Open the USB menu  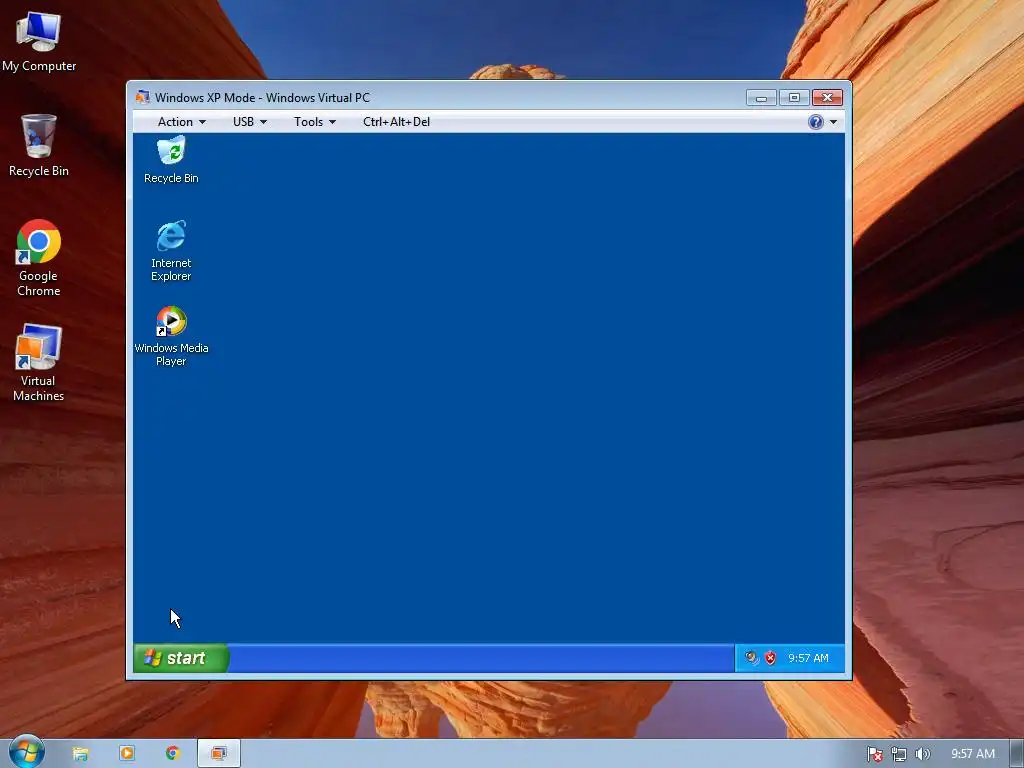click(x=249, y=121)
